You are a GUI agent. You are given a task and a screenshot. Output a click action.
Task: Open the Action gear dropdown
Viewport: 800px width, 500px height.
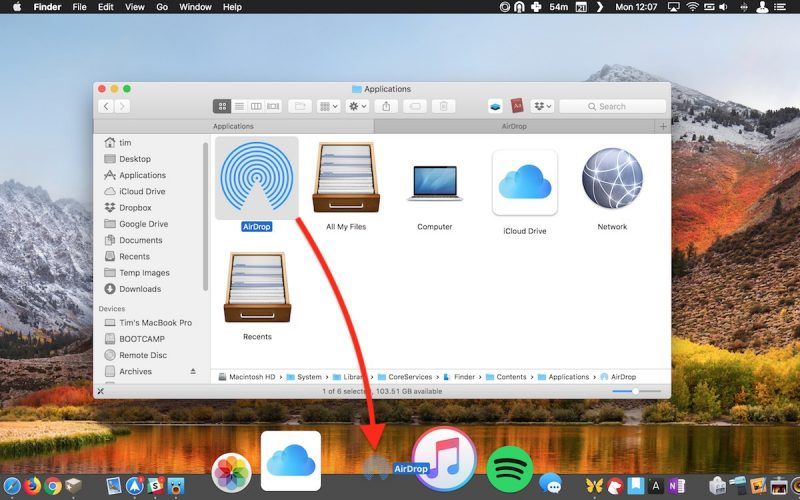pyautogui.click(x=357, y=106)
